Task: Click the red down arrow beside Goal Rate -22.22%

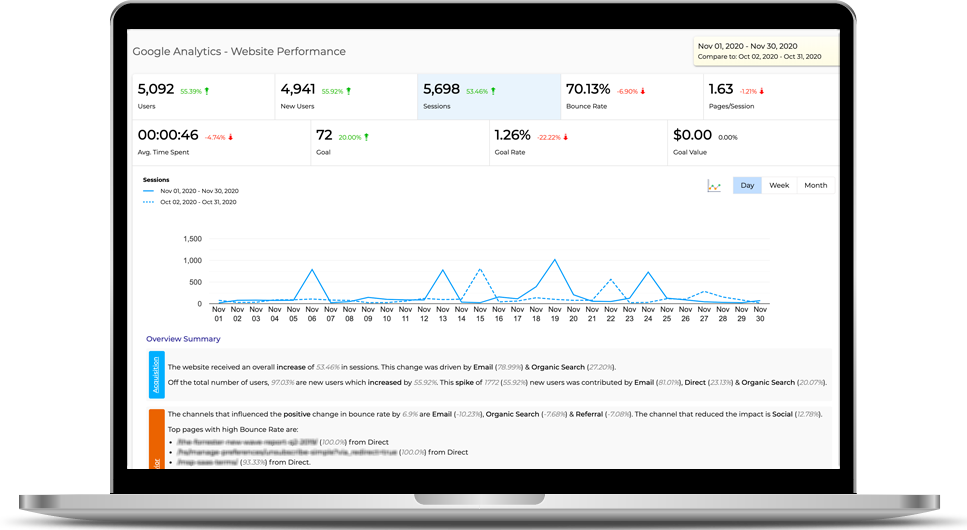Action: [566, 138]
